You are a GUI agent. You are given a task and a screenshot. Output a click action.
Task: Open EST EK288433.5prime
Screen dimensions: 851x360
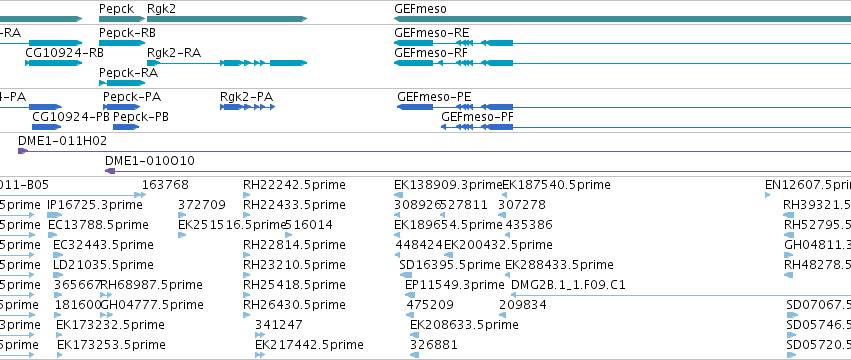click(x=560, y=266)
